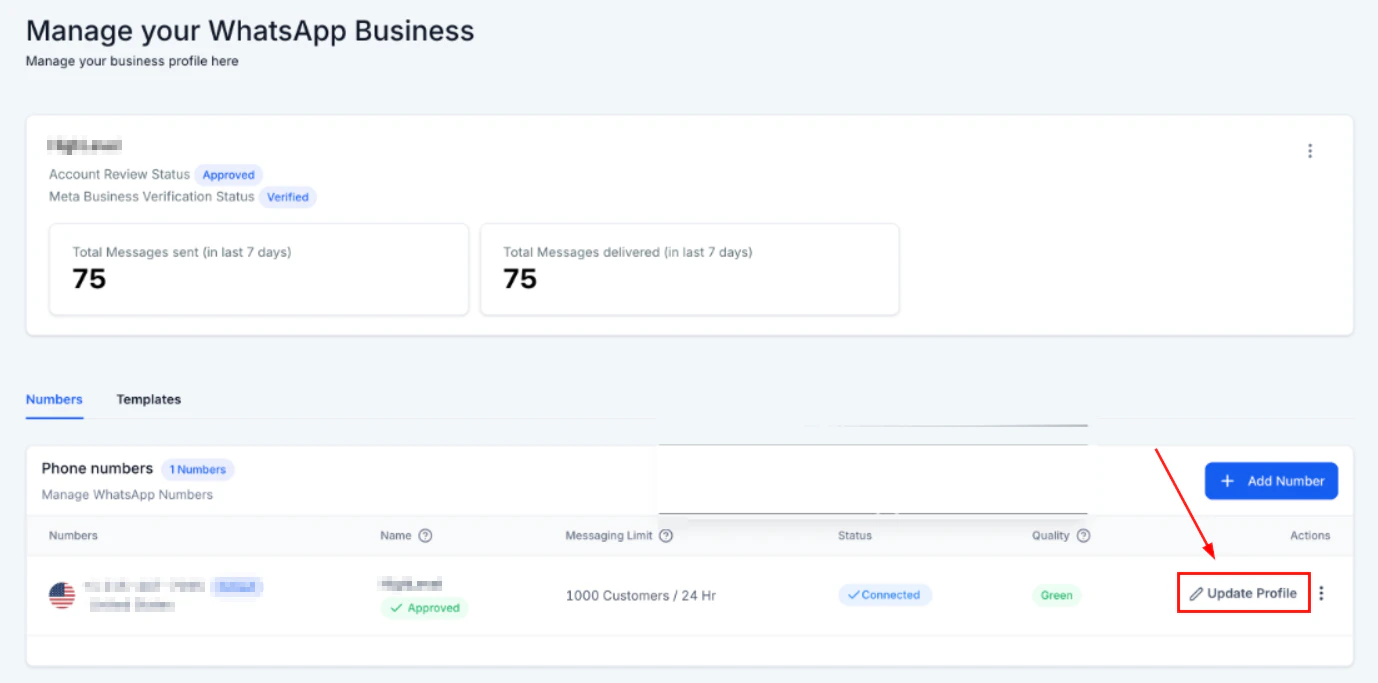The image size is (1378, 683).
Task: Click the 1 Numbers count badge
Action: (x=197, y=469)
